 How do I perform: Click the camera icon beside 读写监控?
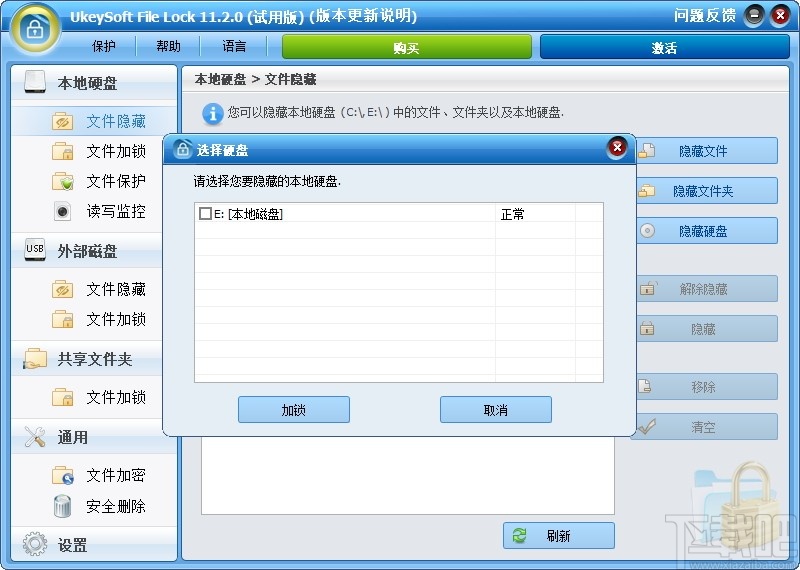[x=62, y=211]
